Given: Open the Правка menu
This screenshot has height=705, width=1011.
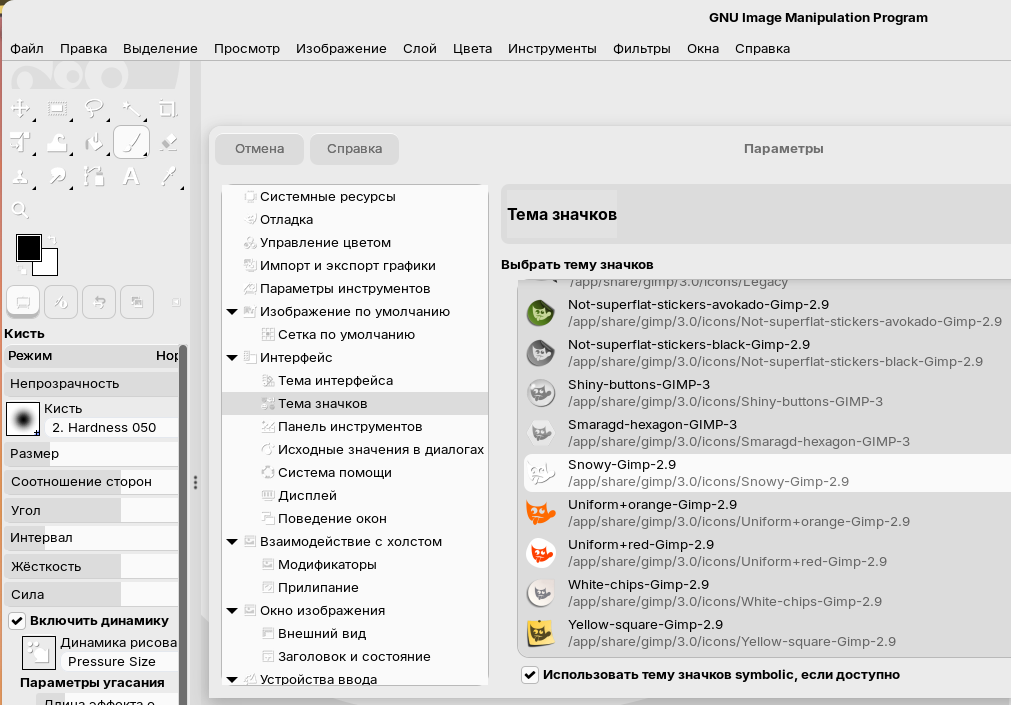Looking at the screenshot, I should pos(83,48).
